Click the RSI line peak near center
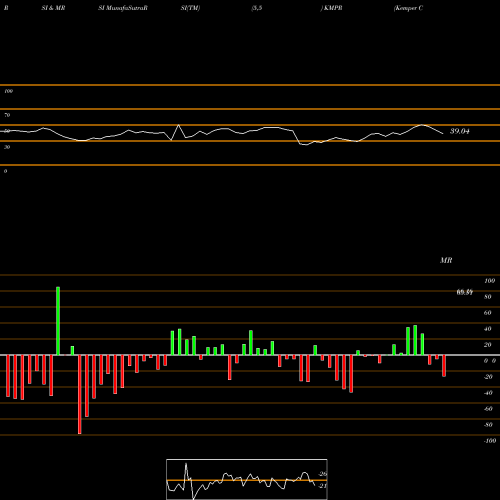Screen dimensions: 500x500 179,125
